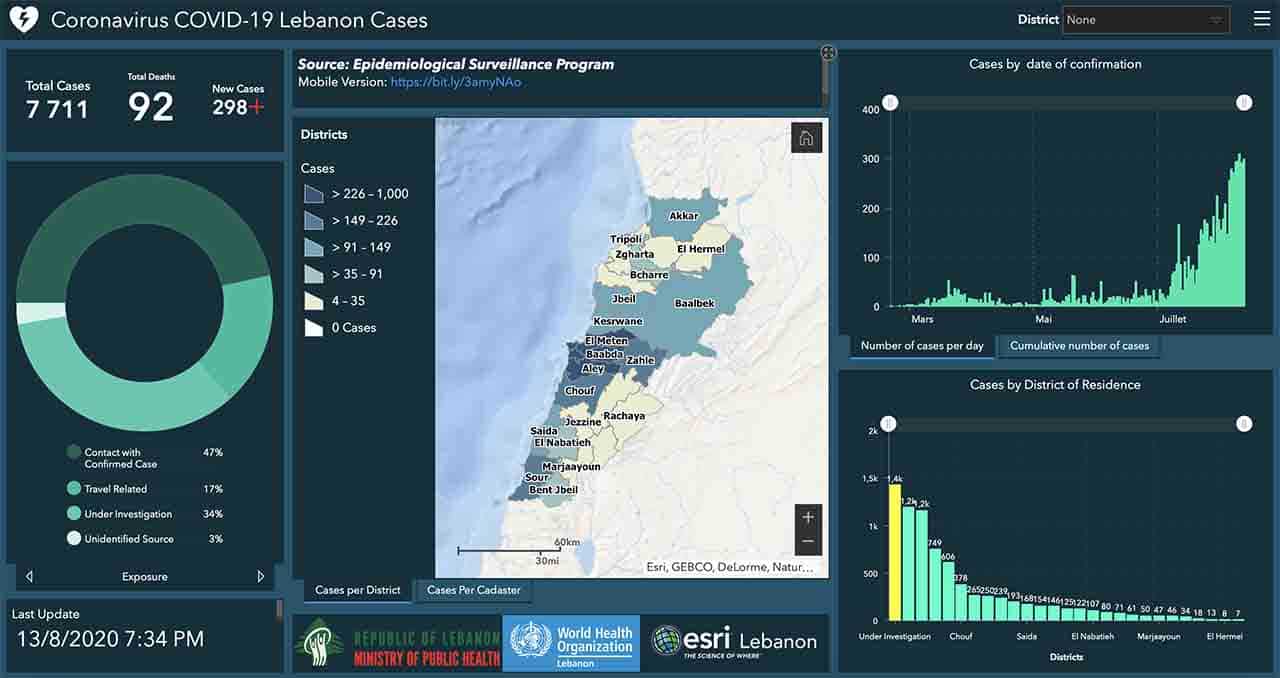1280x678 pixels.
Task: Select the Cases Per Cadaster tab
Action: (473, 590)
